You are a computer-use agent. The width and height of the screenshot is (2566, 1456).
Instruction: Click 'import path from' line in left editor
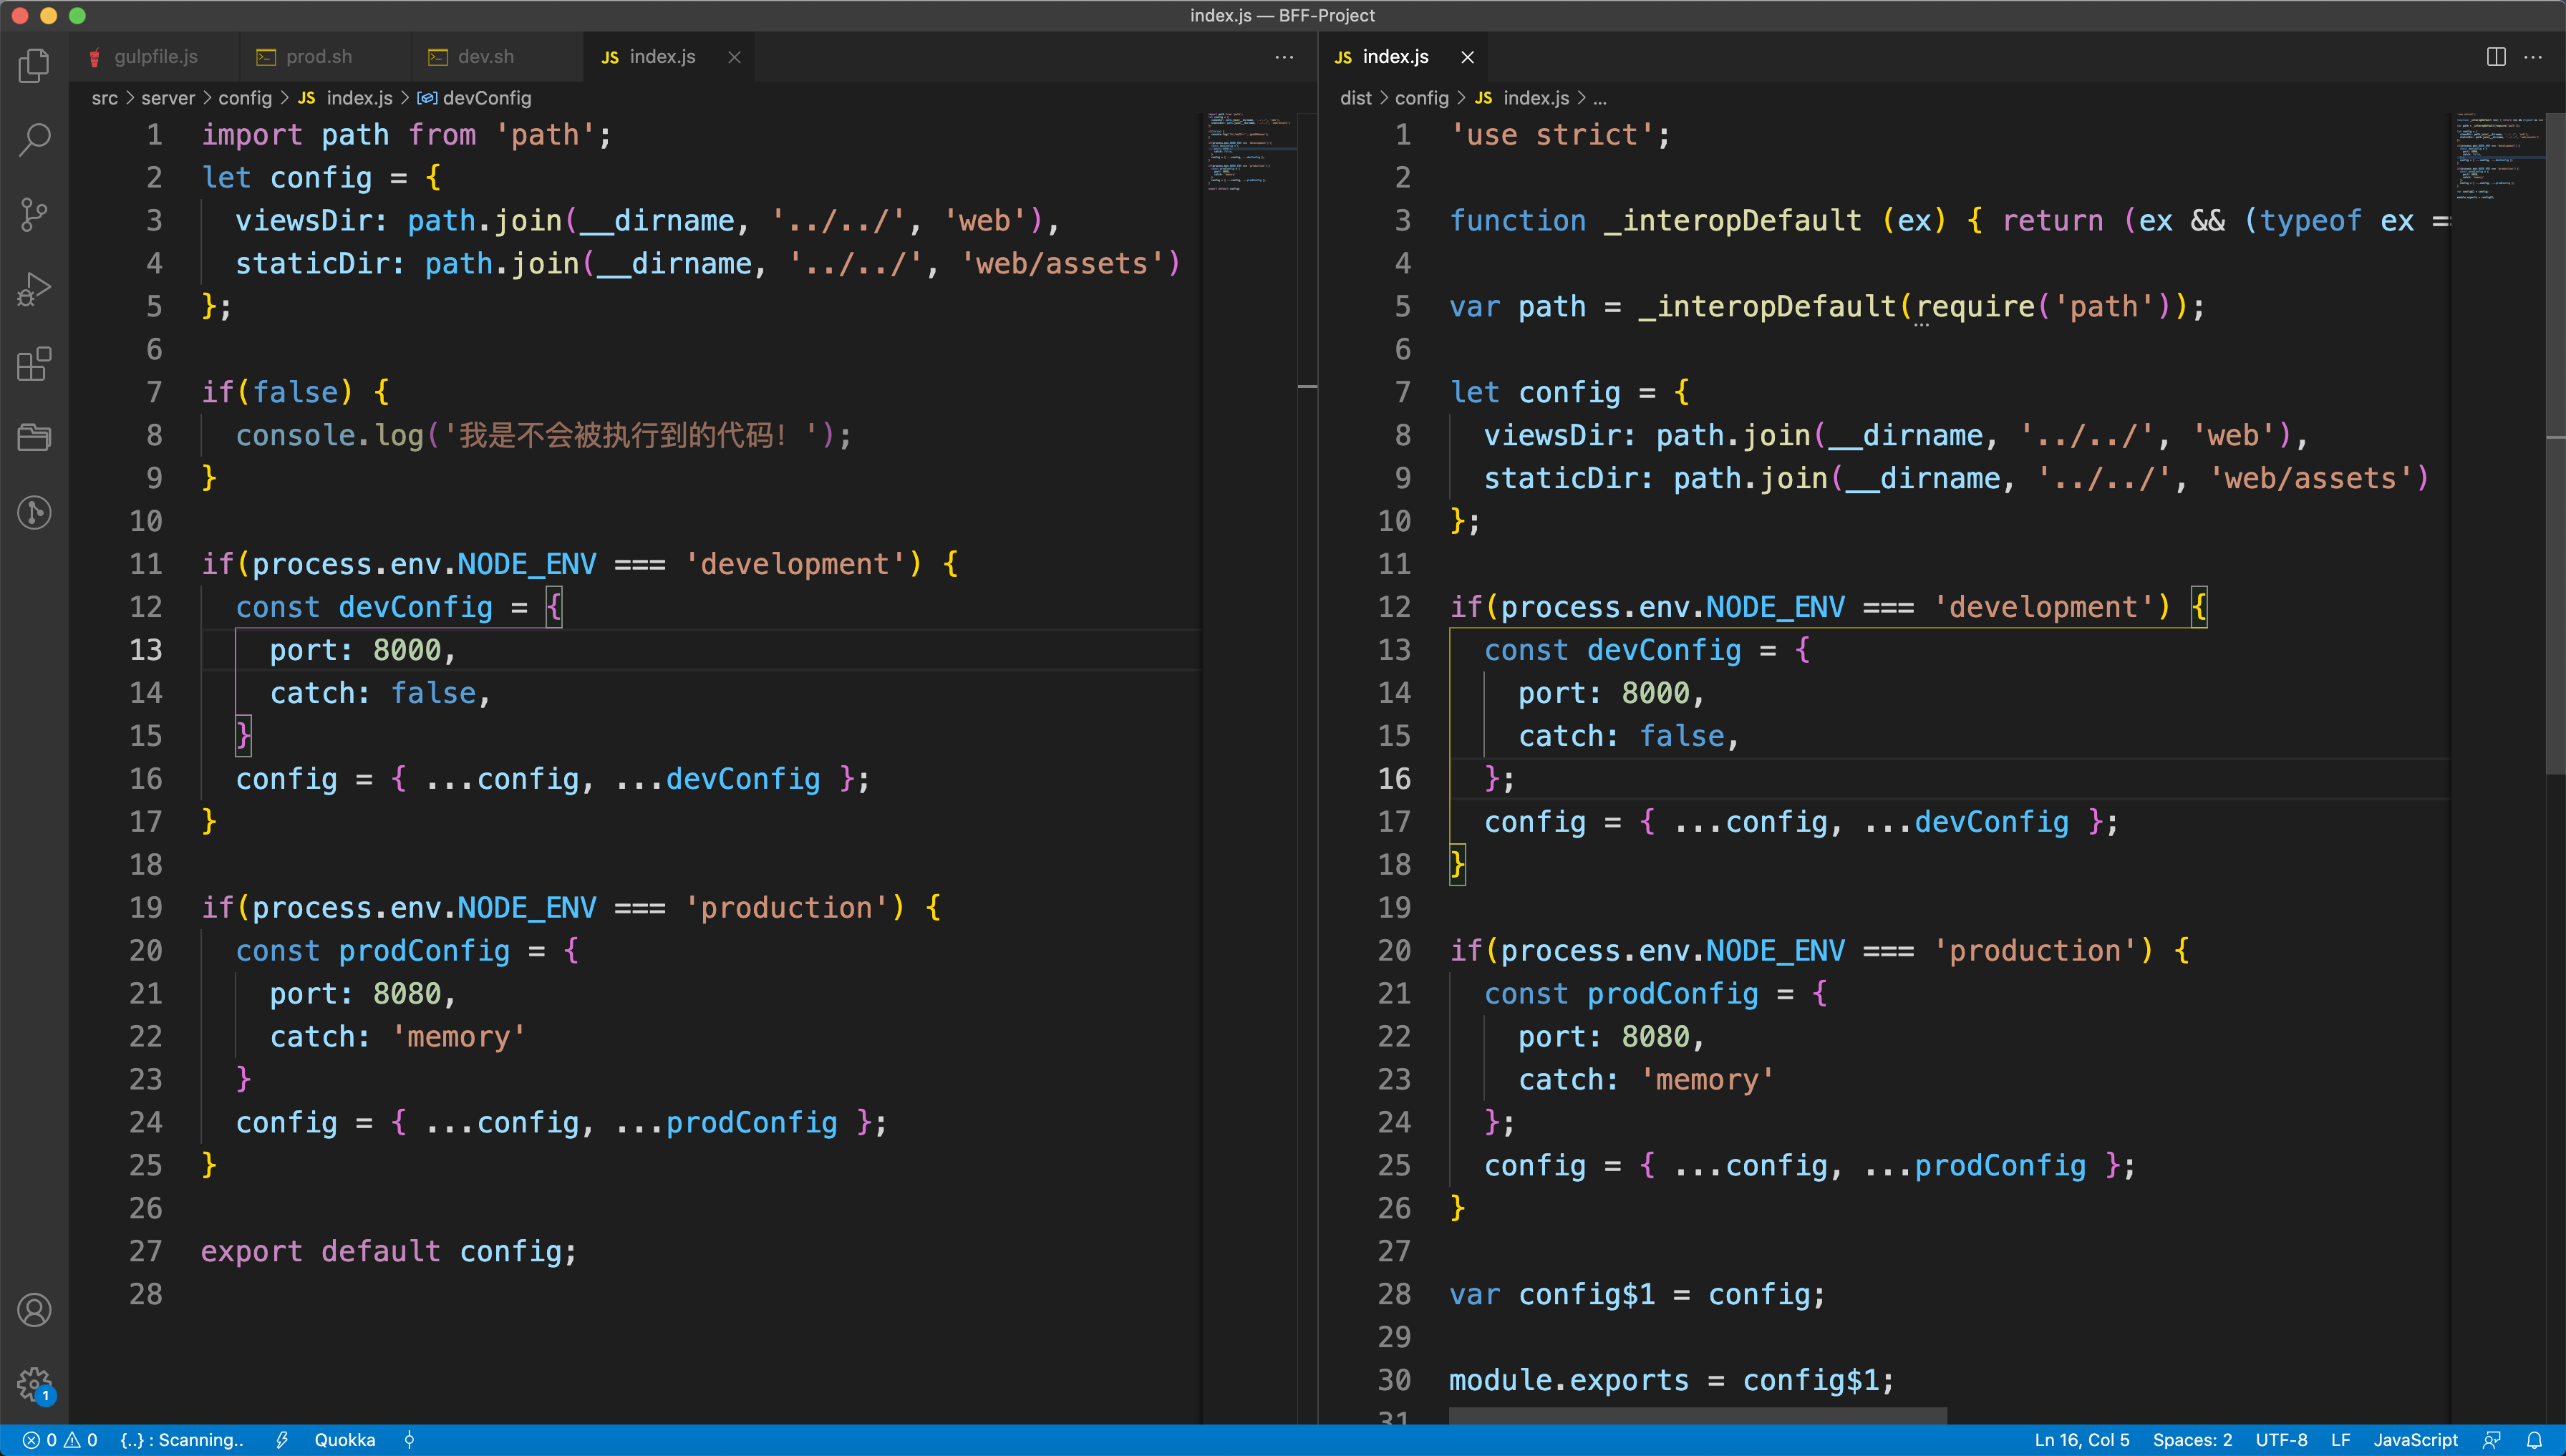(406, 135)
